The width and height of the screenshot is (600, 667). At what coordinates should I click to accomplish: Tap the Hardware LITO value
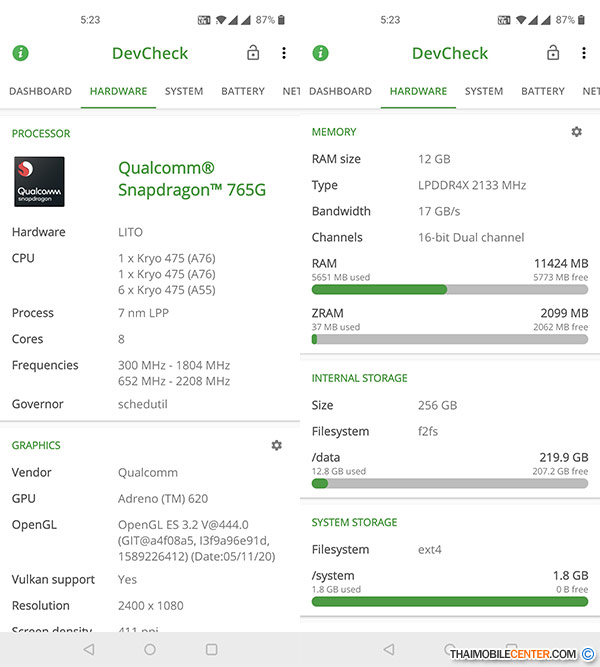[x=130, y=232]
